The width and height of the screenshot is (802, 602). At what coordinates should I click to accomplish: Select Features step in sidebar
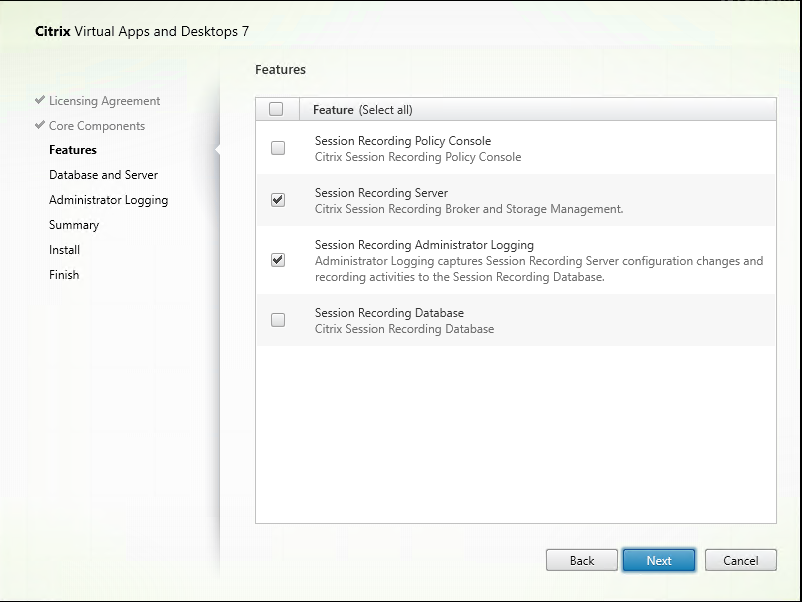pyautogui.click(x=73, y=150)
